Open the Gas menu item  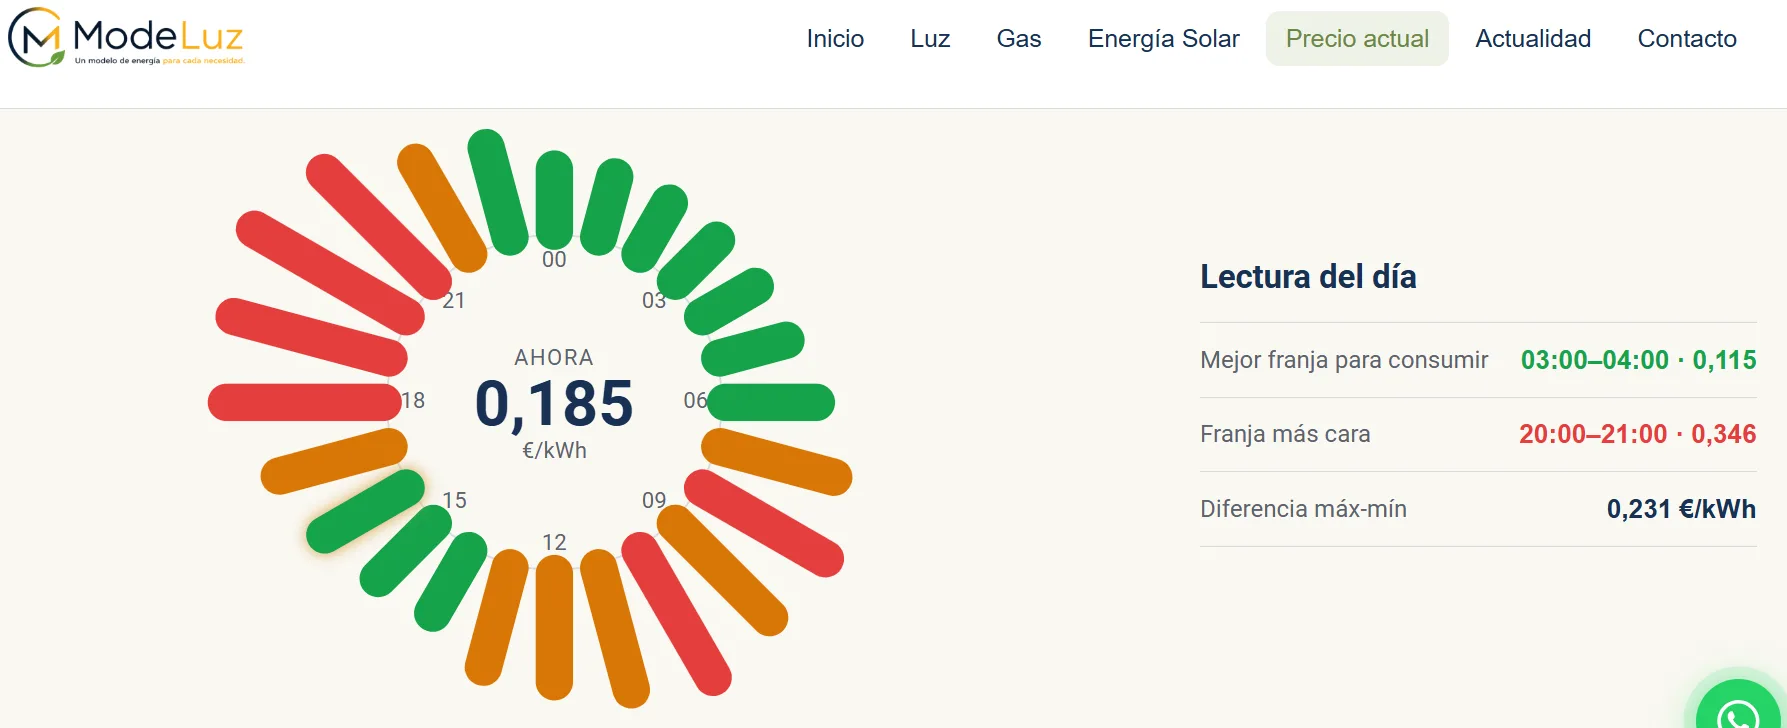(1019, 39)
